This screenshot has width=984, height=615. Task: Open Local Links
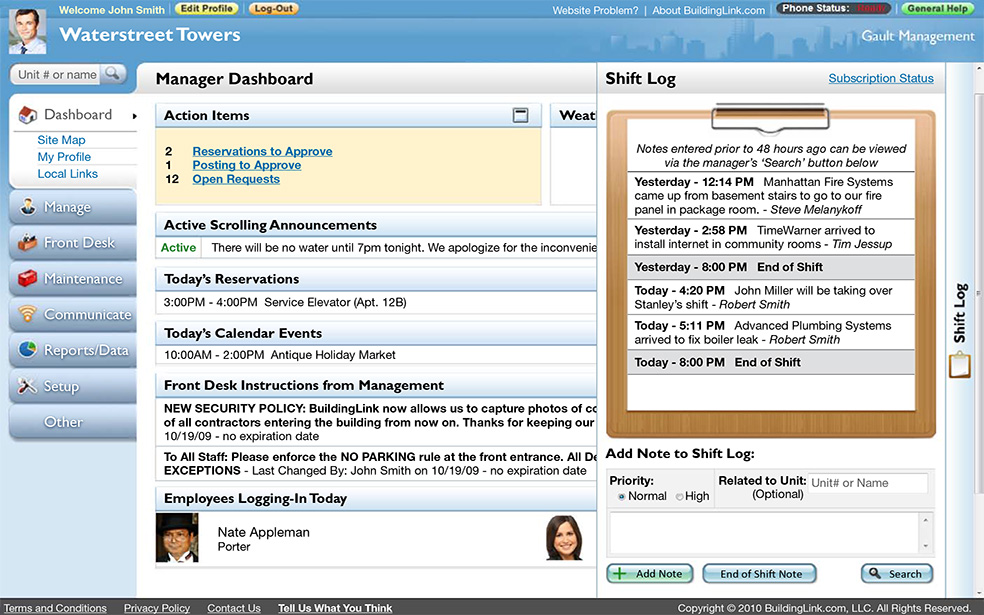68,174
